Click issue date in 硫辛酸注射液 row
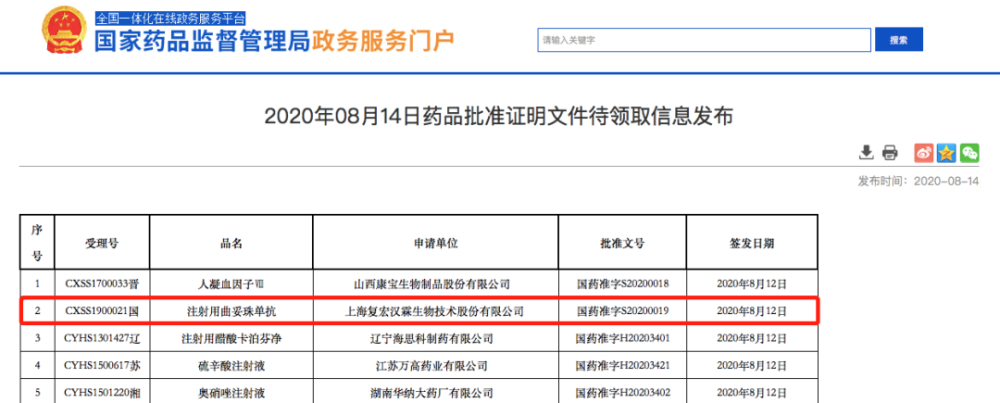 tap(752, 366)
